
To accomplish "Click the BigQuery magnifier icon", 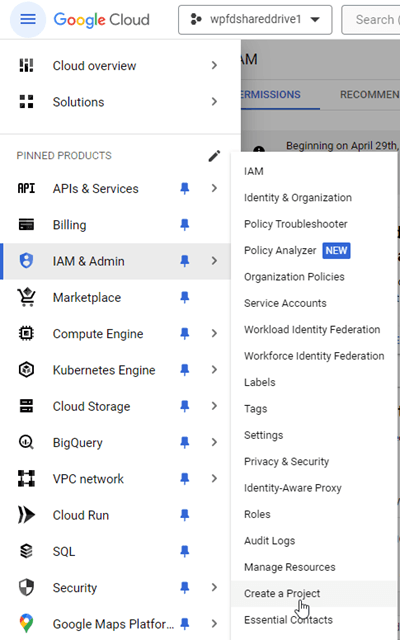I will (27, 442).
